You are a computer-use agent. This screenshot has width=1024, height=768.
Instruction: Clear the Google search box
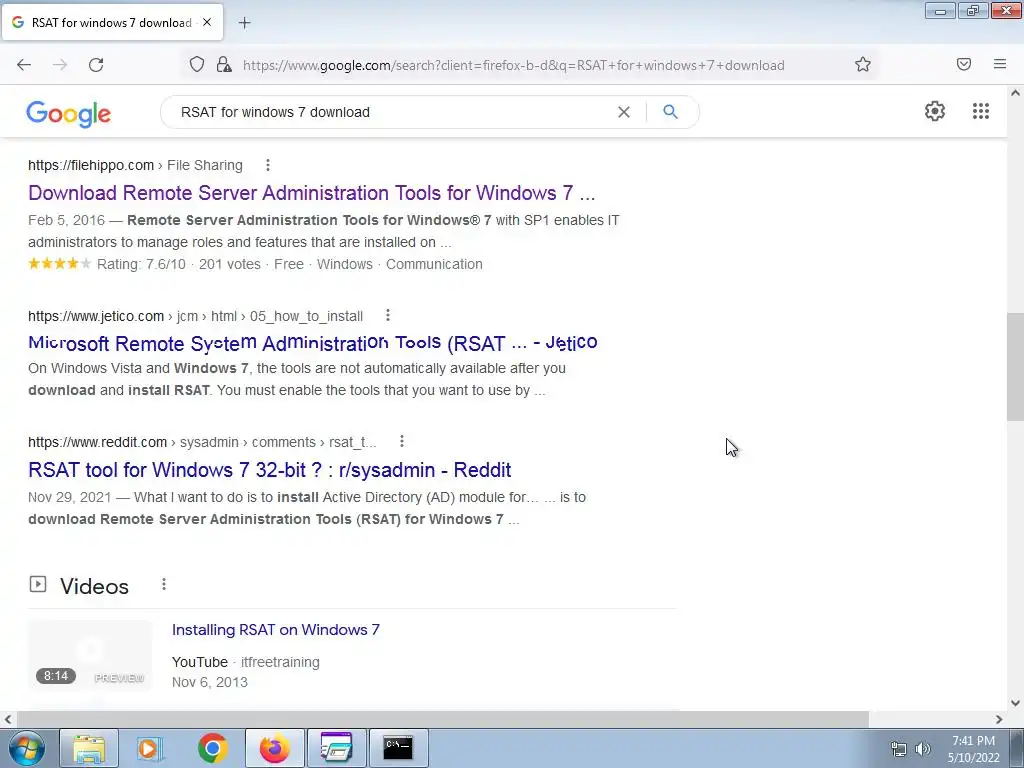(624, 112)
